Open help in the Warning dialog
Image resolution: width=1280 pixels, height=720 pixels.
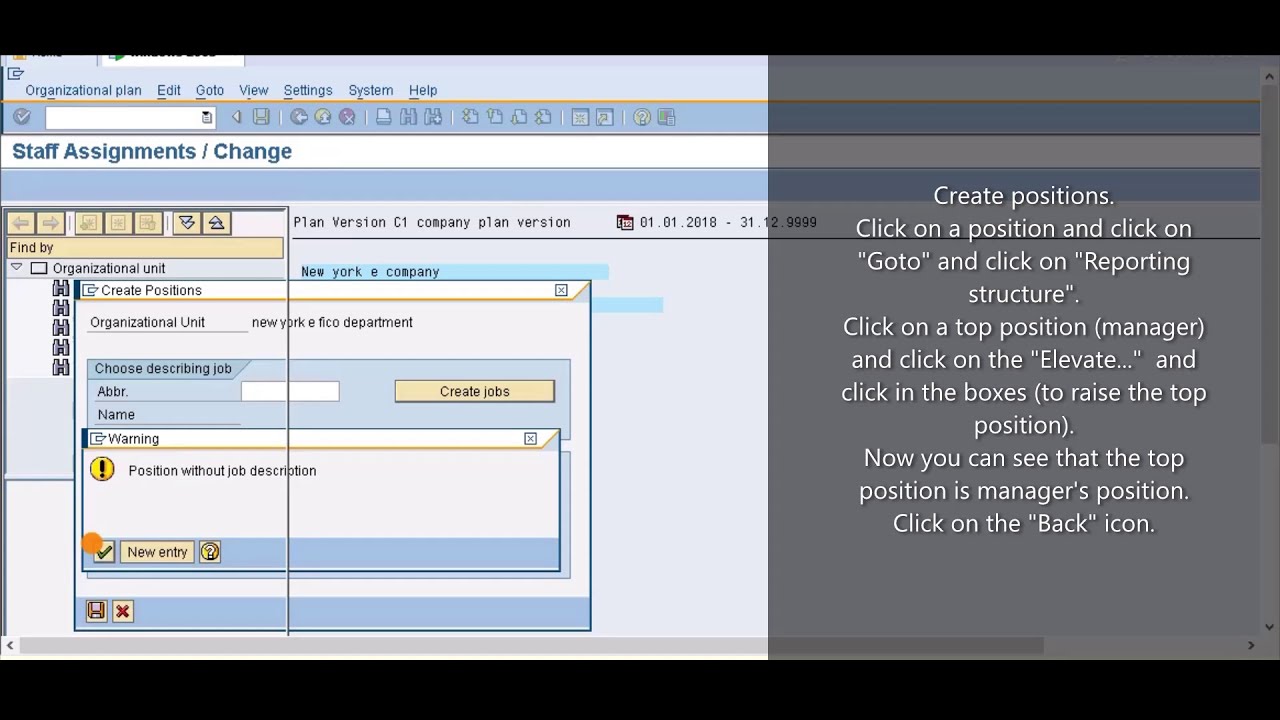coord(210,552)
